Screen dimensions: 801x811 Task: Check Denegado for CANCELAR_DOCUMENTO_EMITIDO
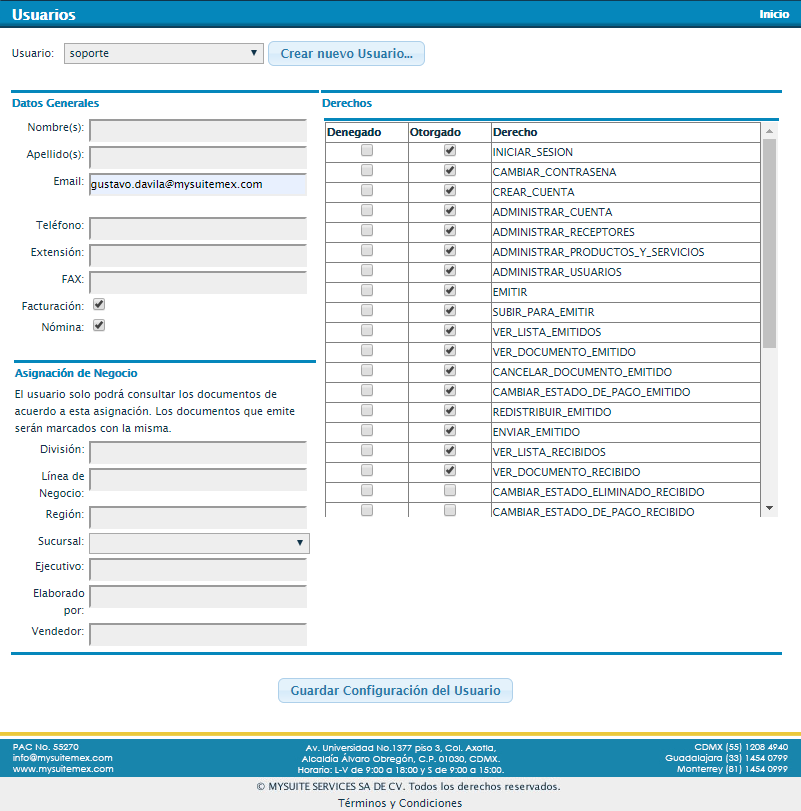tap(367, 370)
